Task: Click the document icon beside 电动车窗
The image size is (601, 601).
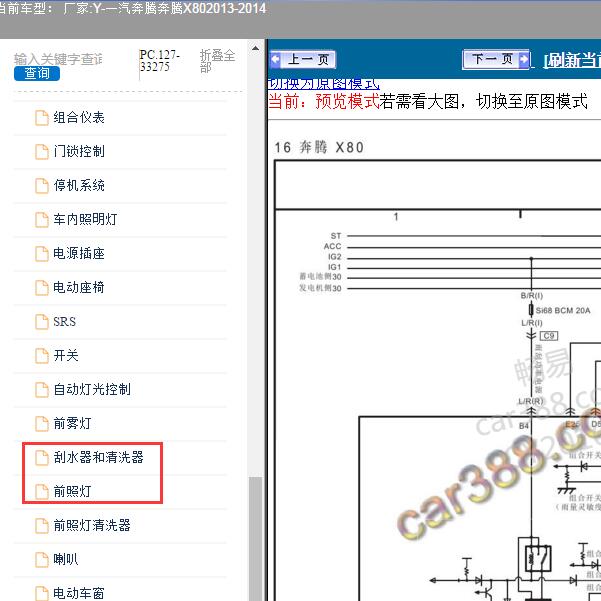Action: [42, 593]
